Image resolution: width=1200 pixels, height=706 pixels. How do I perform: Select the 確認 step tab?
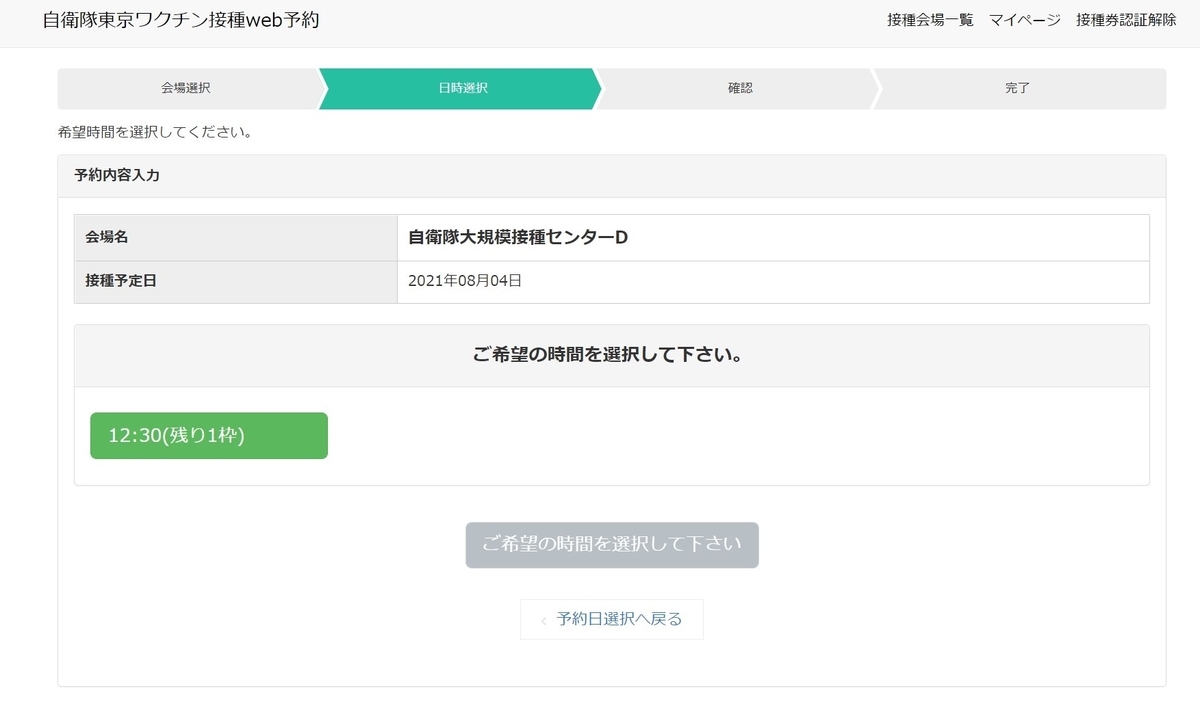pyautogui.click(x=738, y=88)
